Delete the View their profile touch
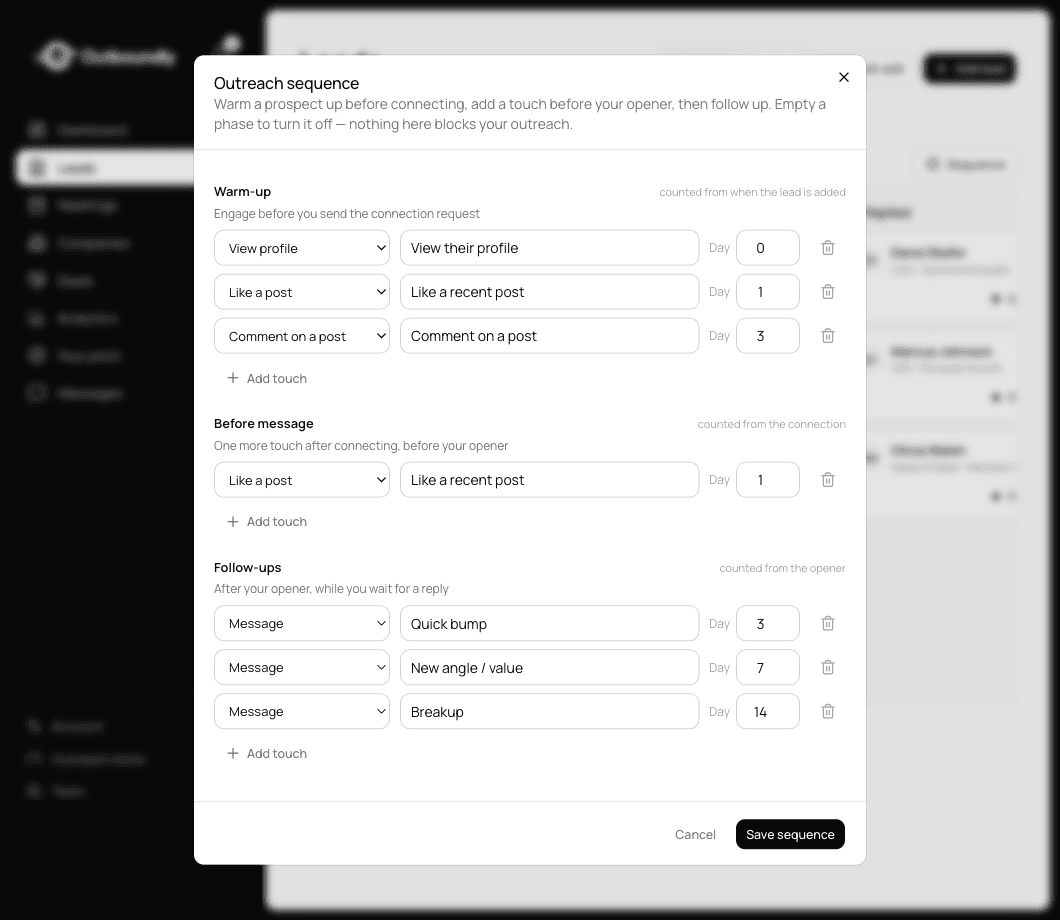This screenshot has height=920, width=1060. click(x=827, y=248)
